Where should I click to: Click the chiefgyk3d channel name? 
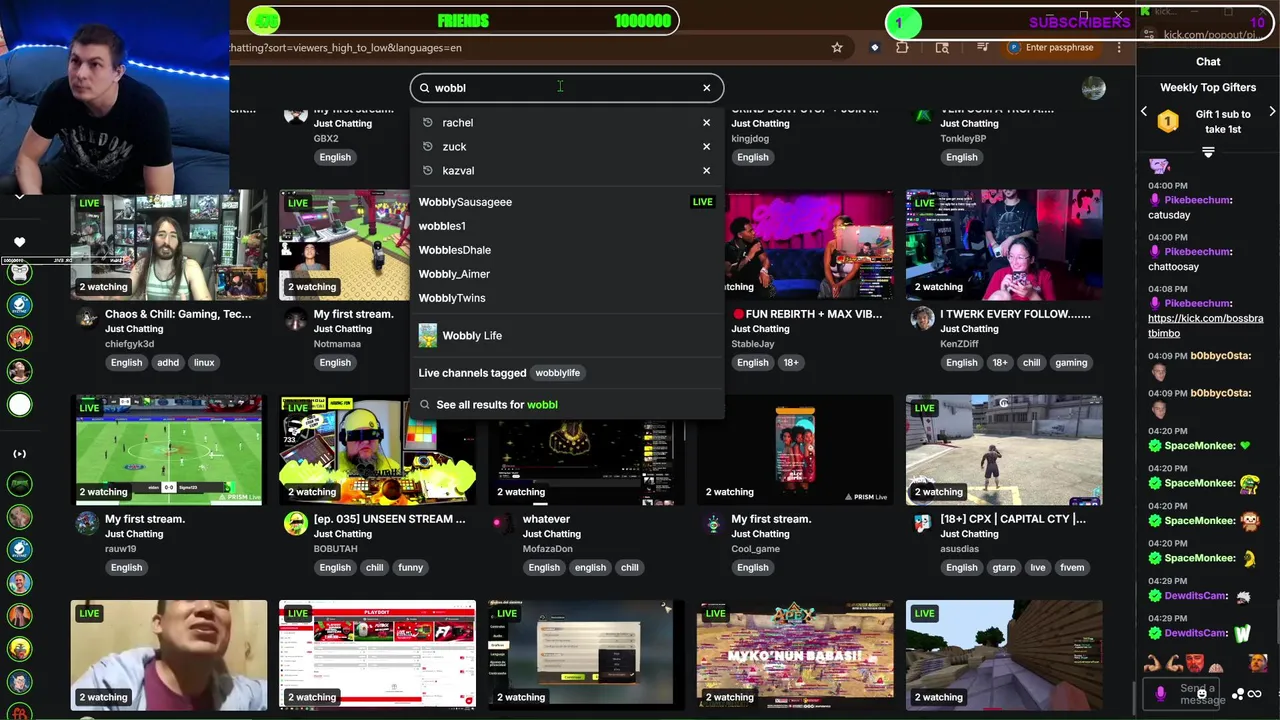click(129, 344)
